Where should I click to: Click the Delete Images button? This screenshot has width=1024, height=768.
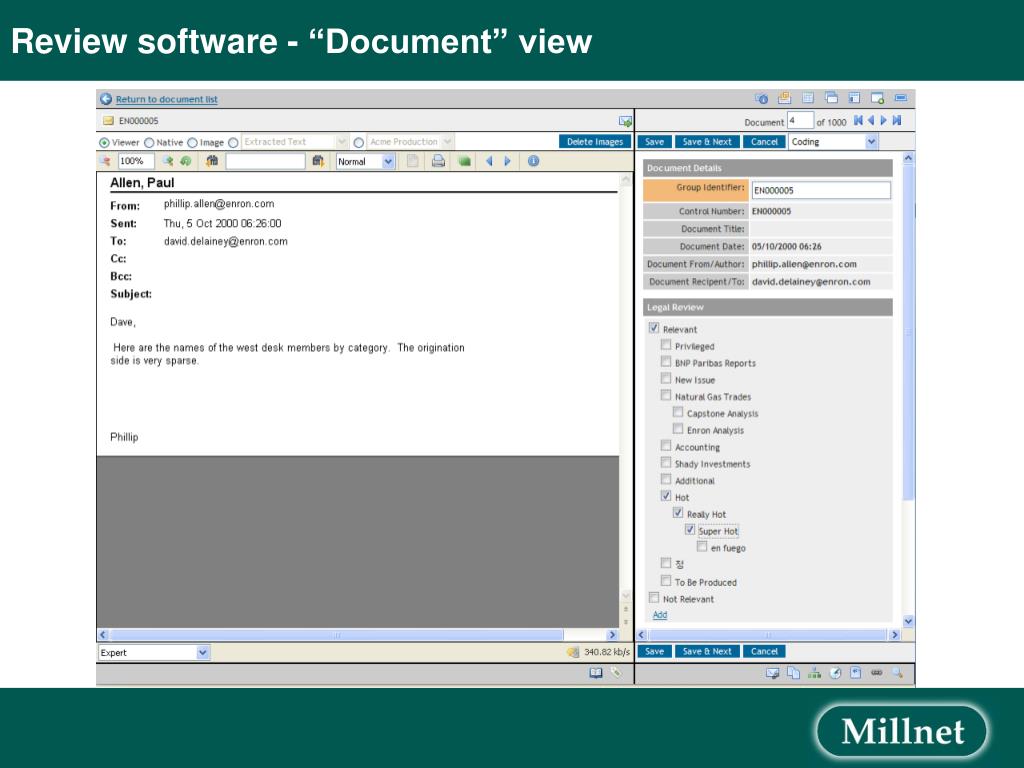tap(595, 142)
